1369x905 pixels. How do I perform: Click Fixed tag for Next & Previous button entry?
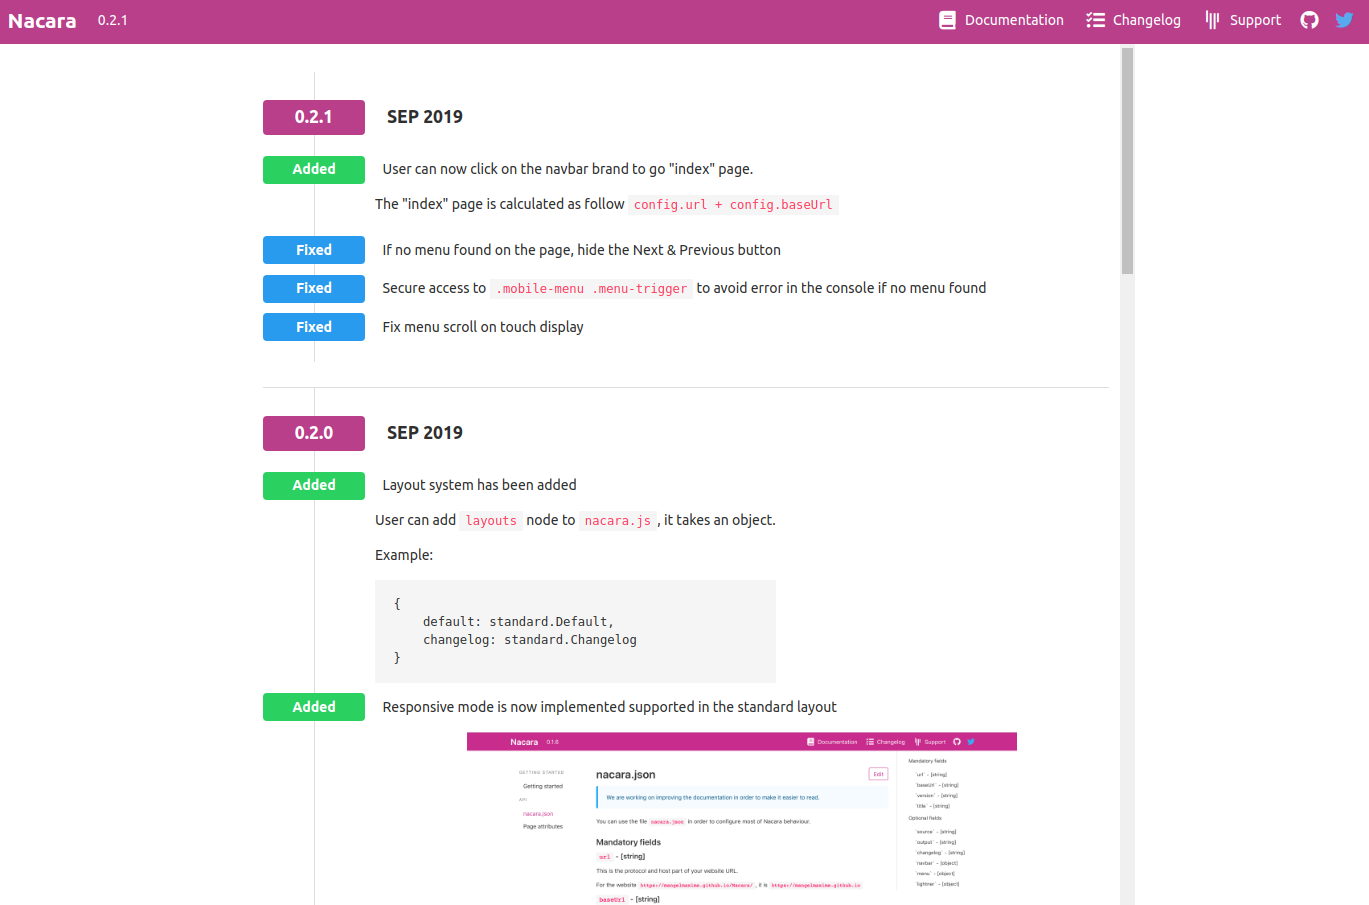pyautogui.click(x=314, y=250)
